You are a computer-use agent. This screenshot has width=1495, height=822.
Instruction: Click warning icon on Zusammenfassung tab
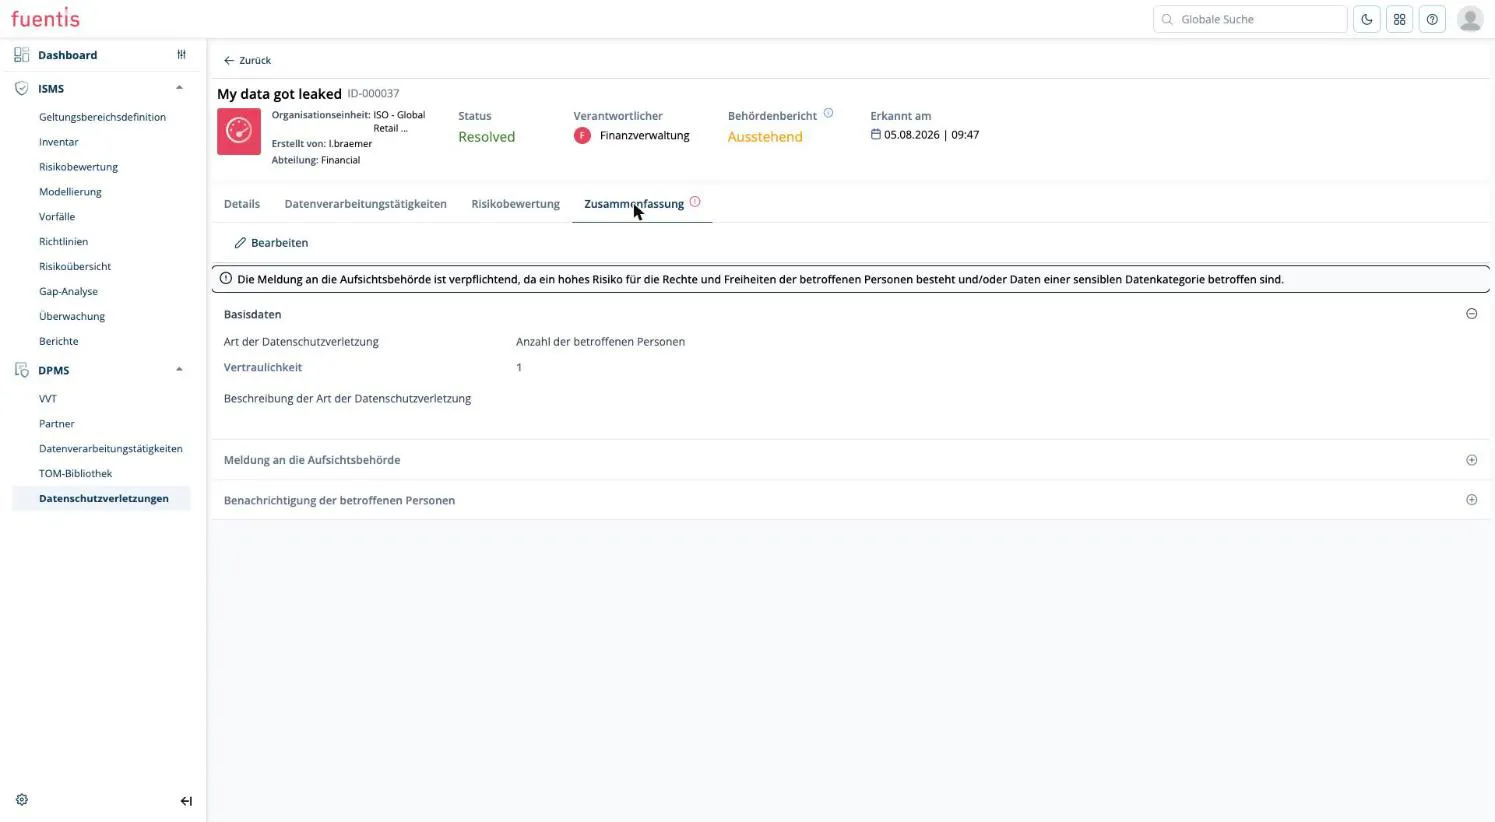695,202
